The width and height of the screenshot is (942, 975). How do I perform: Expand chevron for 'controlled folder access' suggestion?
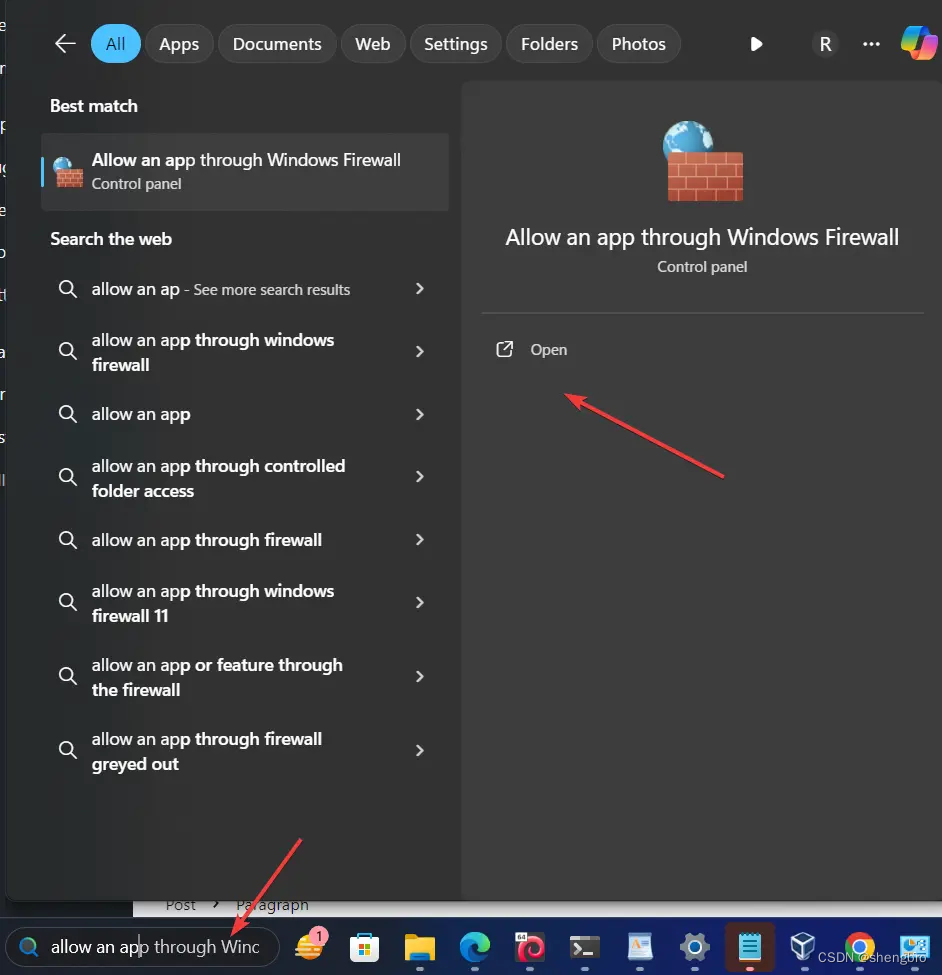[x=420, y=476]
